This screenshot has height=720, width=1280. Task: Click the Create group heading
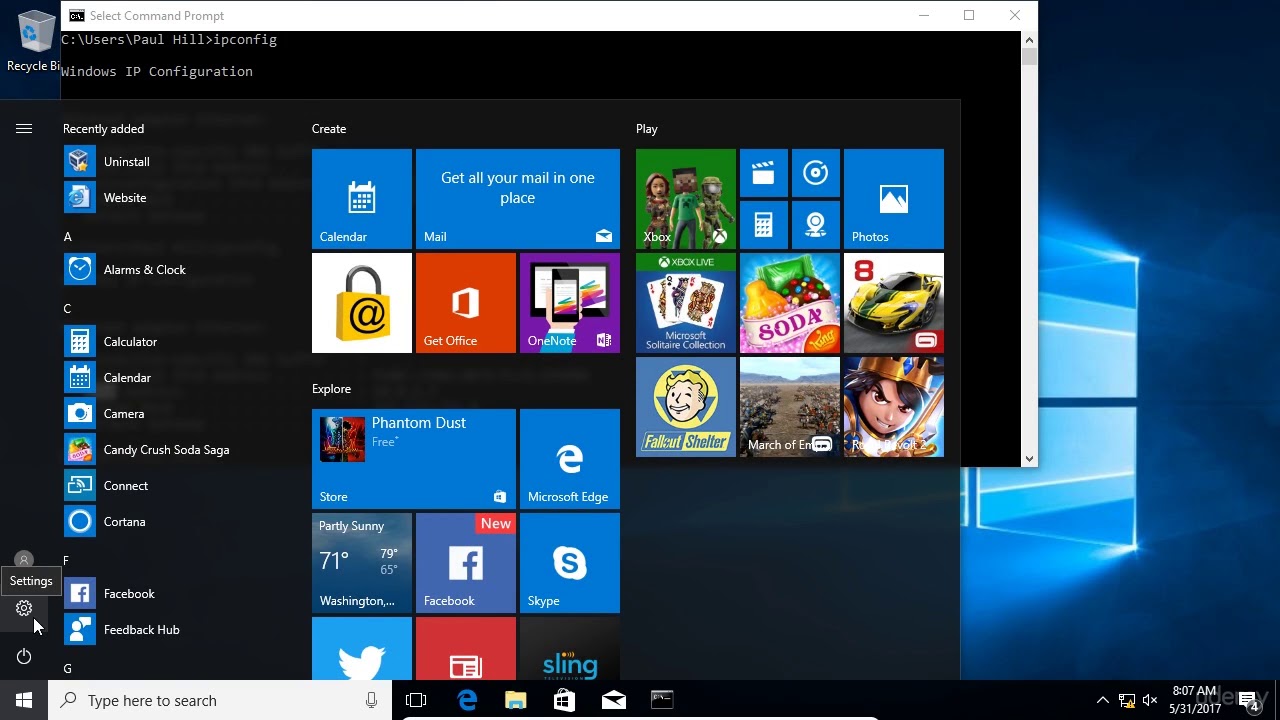tap(329, 129)
